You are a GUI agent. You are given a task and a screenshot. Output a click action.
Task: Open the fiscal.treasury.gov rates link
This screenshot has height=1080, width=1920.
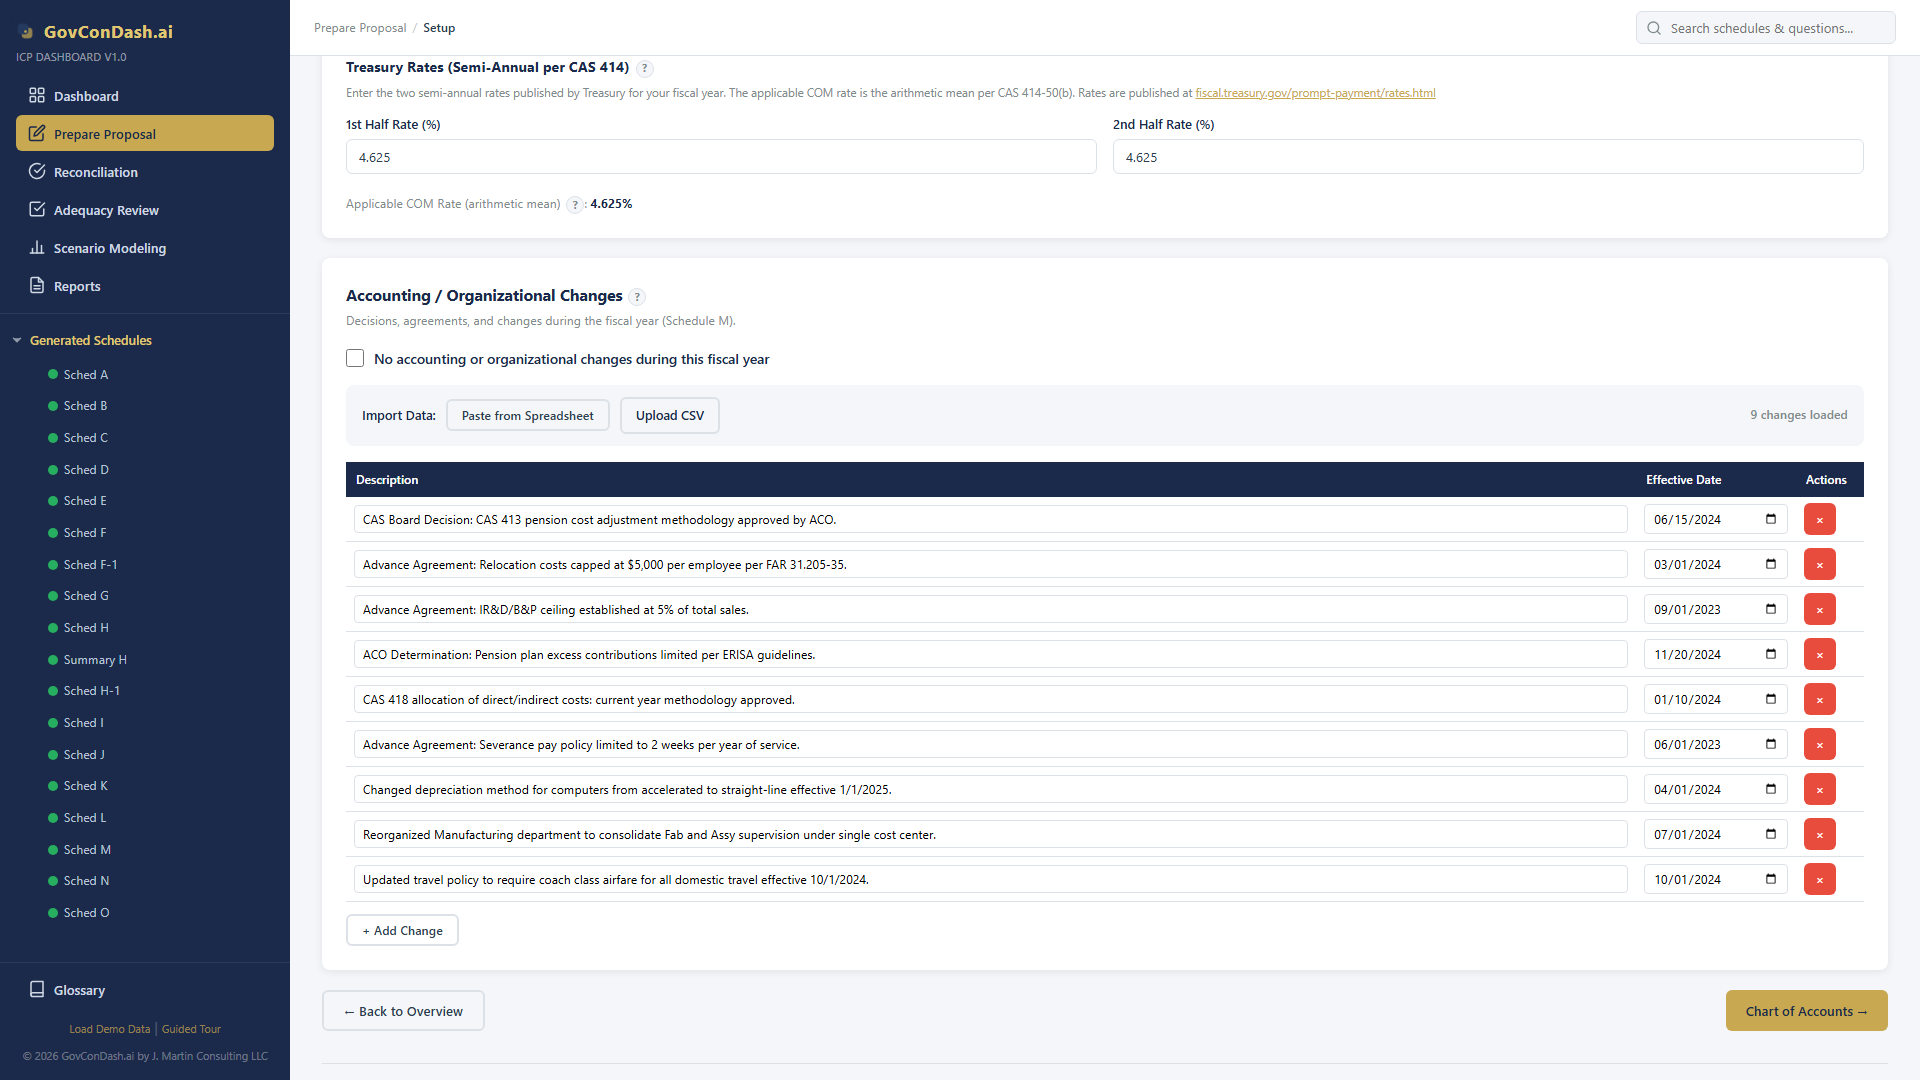1315,93
